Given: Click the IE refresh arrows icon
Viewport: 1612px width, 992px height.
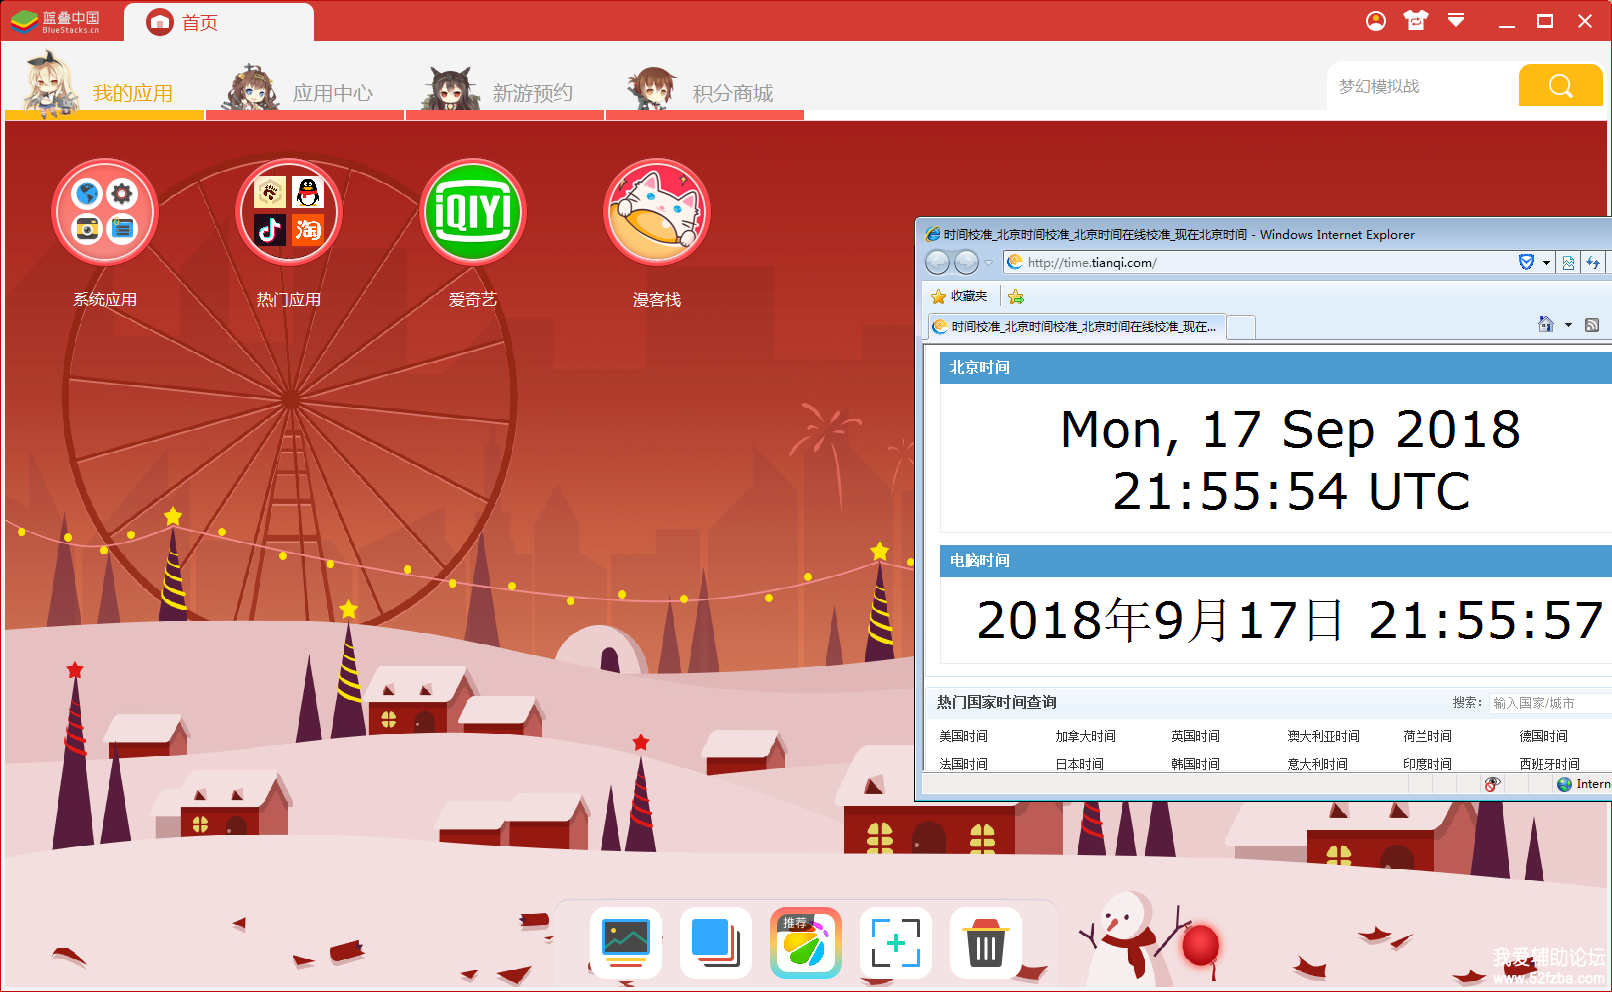Looking at the screenshot, I should click(1593, 262).
